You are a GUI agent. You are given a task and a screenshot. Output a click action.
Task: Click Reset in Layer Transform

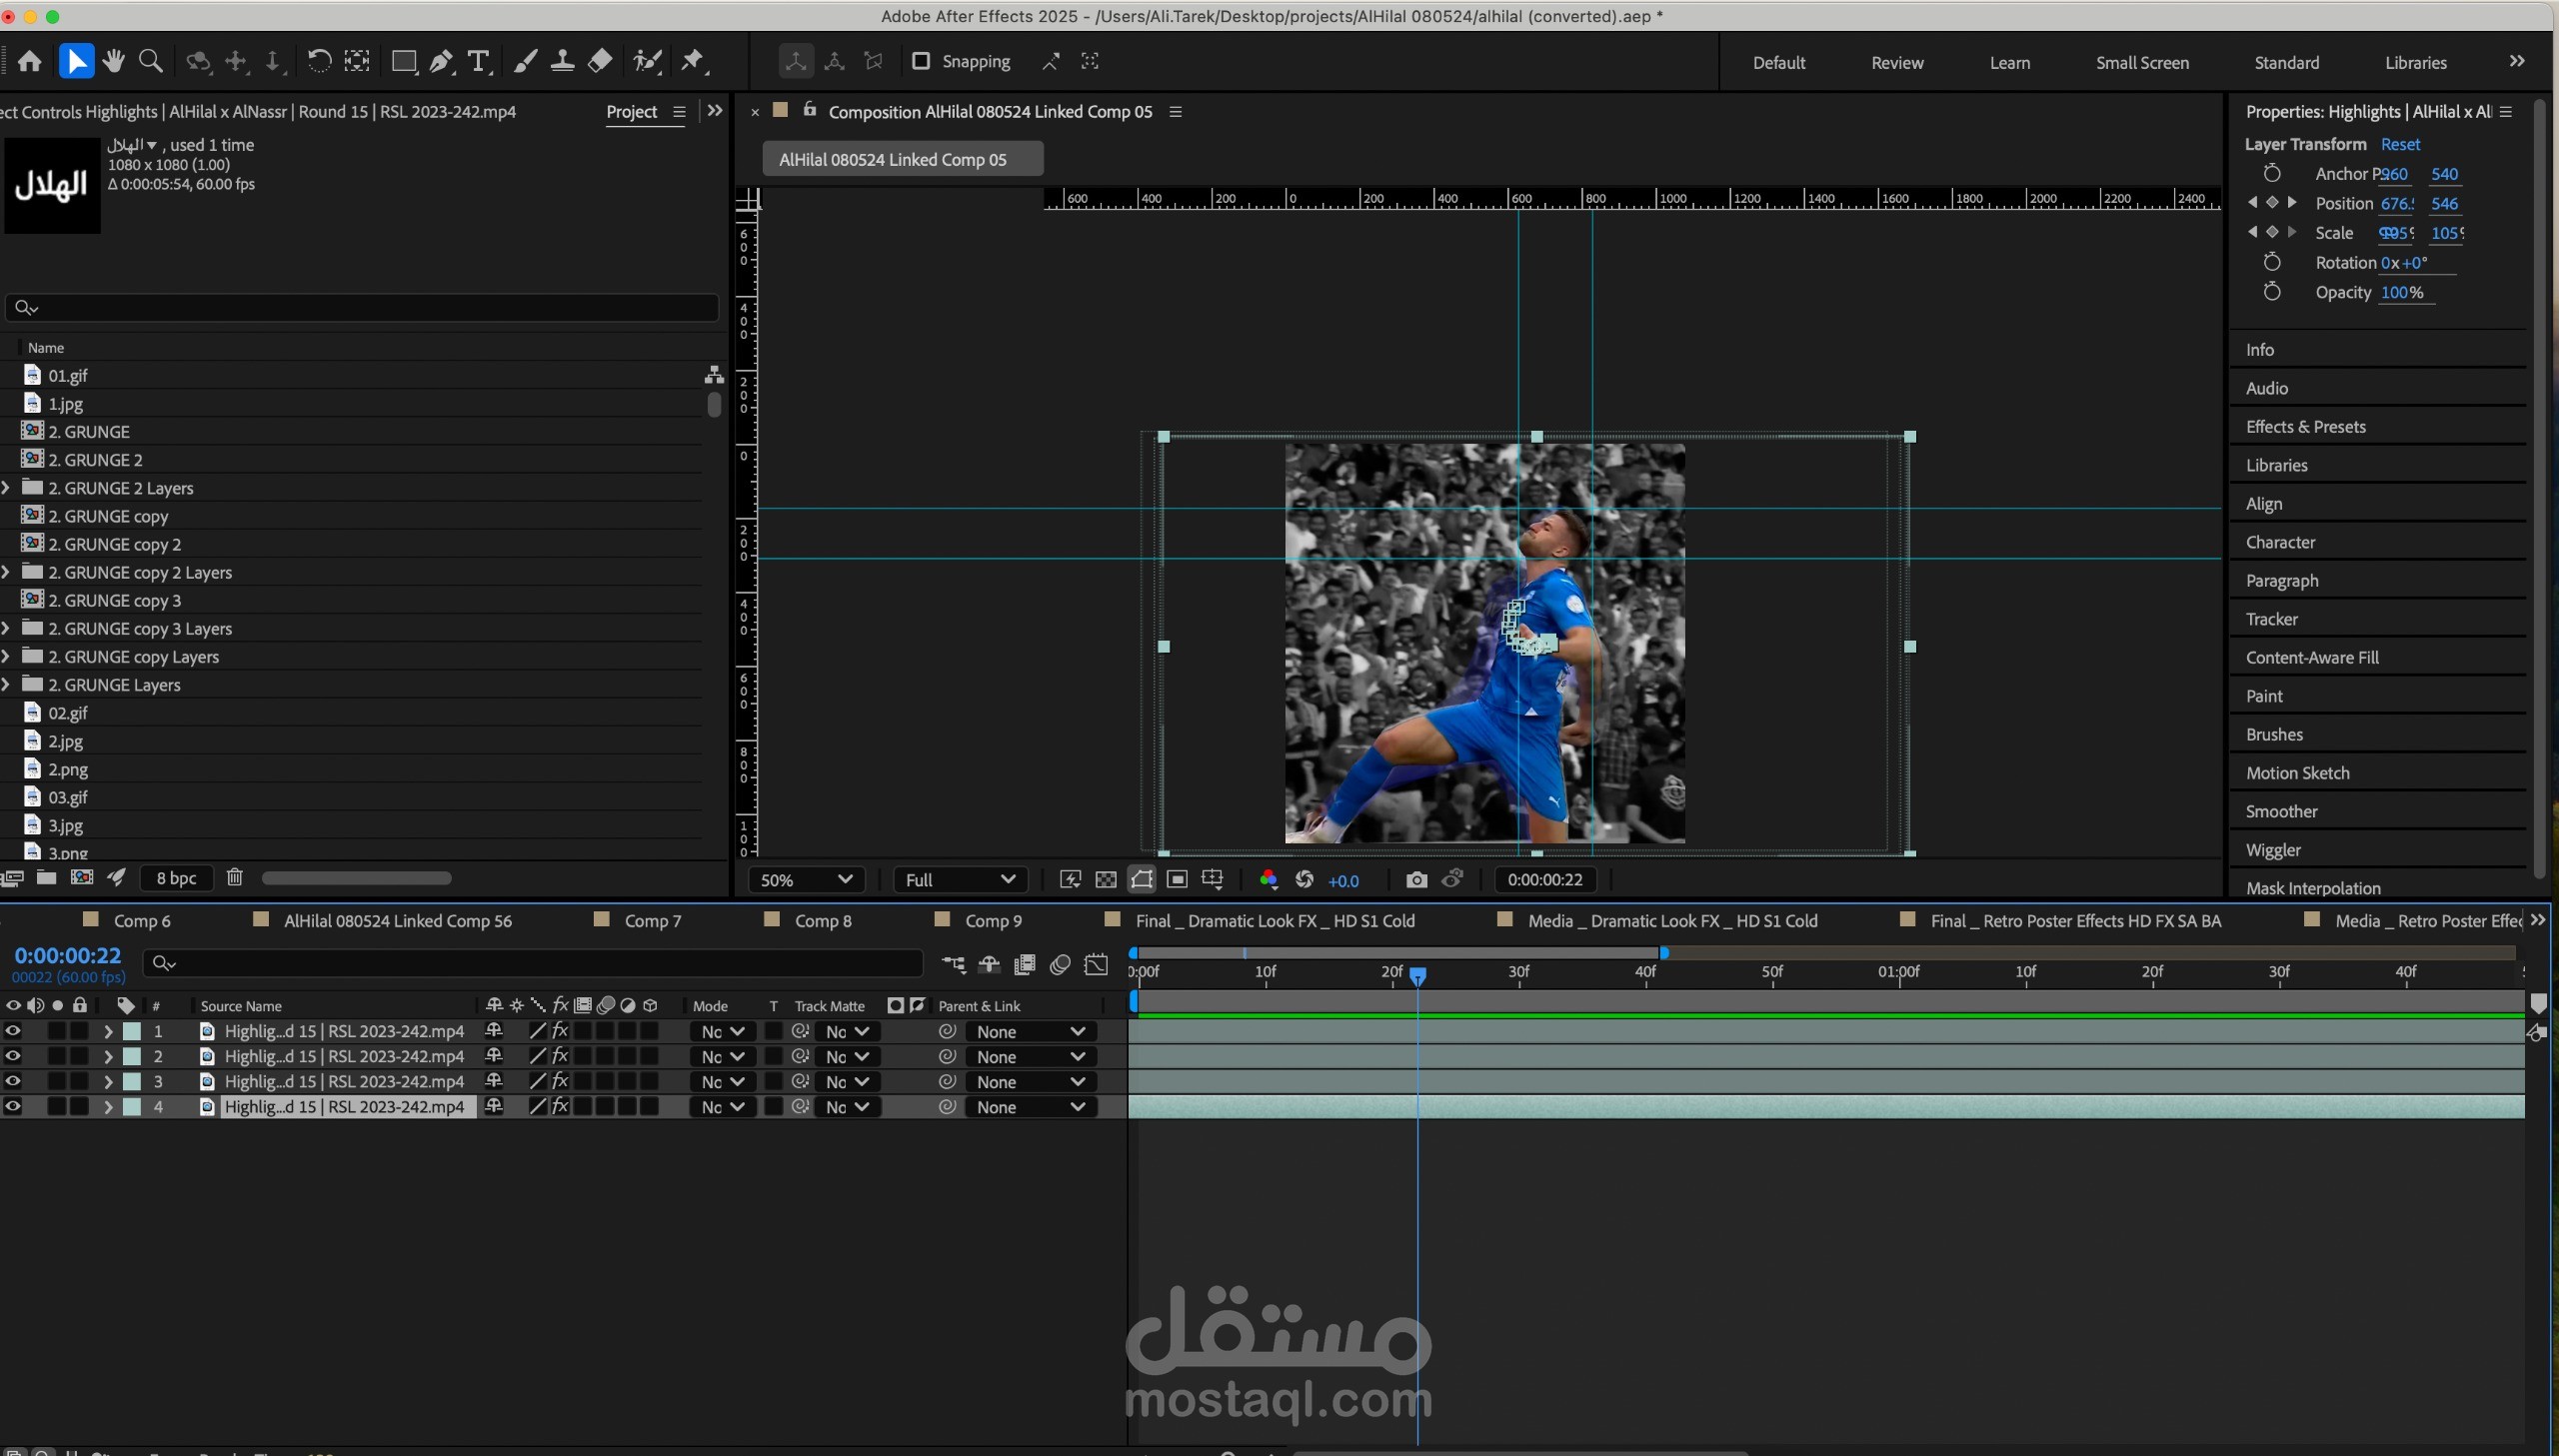tap(2400, 144)
